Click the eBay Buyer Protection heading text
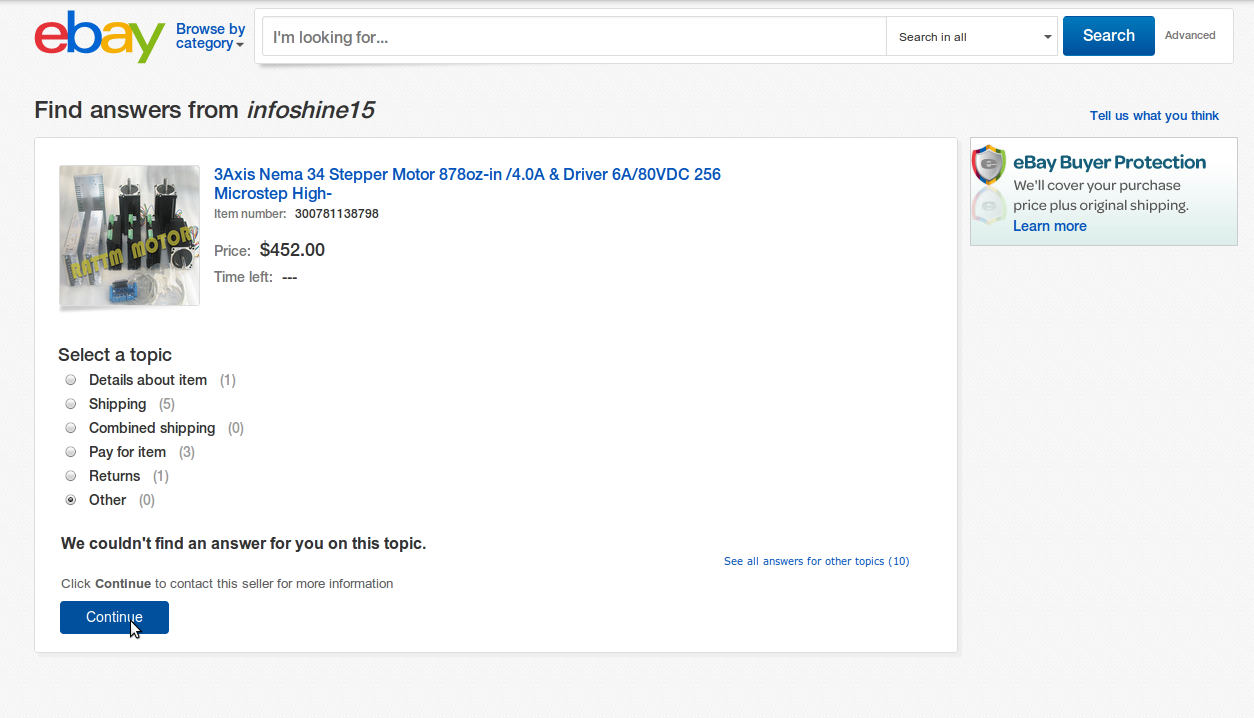 [1109, 162]
